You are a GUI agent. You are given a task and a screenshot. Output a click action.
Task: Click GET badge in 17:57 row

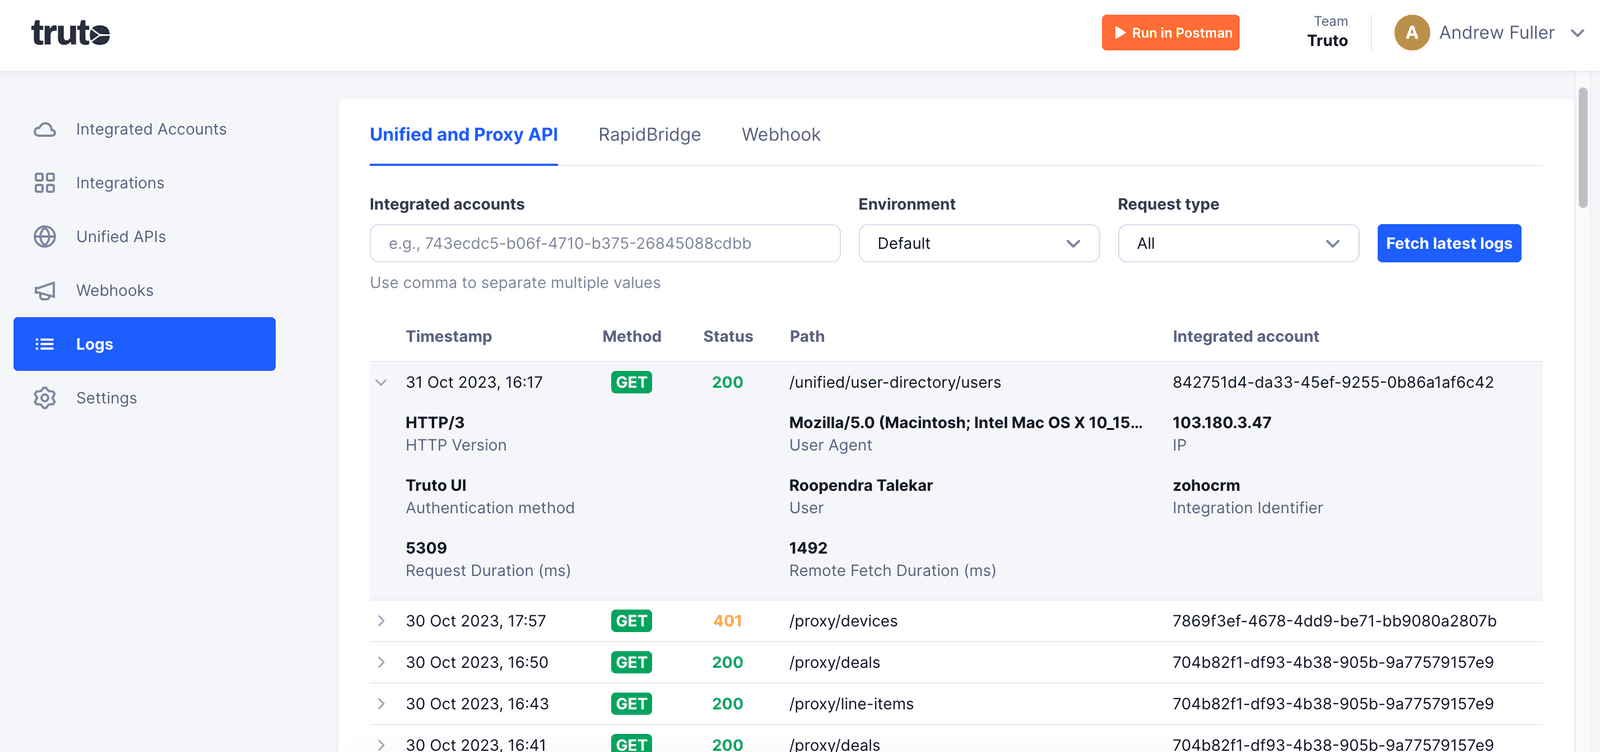coord(631,621)
